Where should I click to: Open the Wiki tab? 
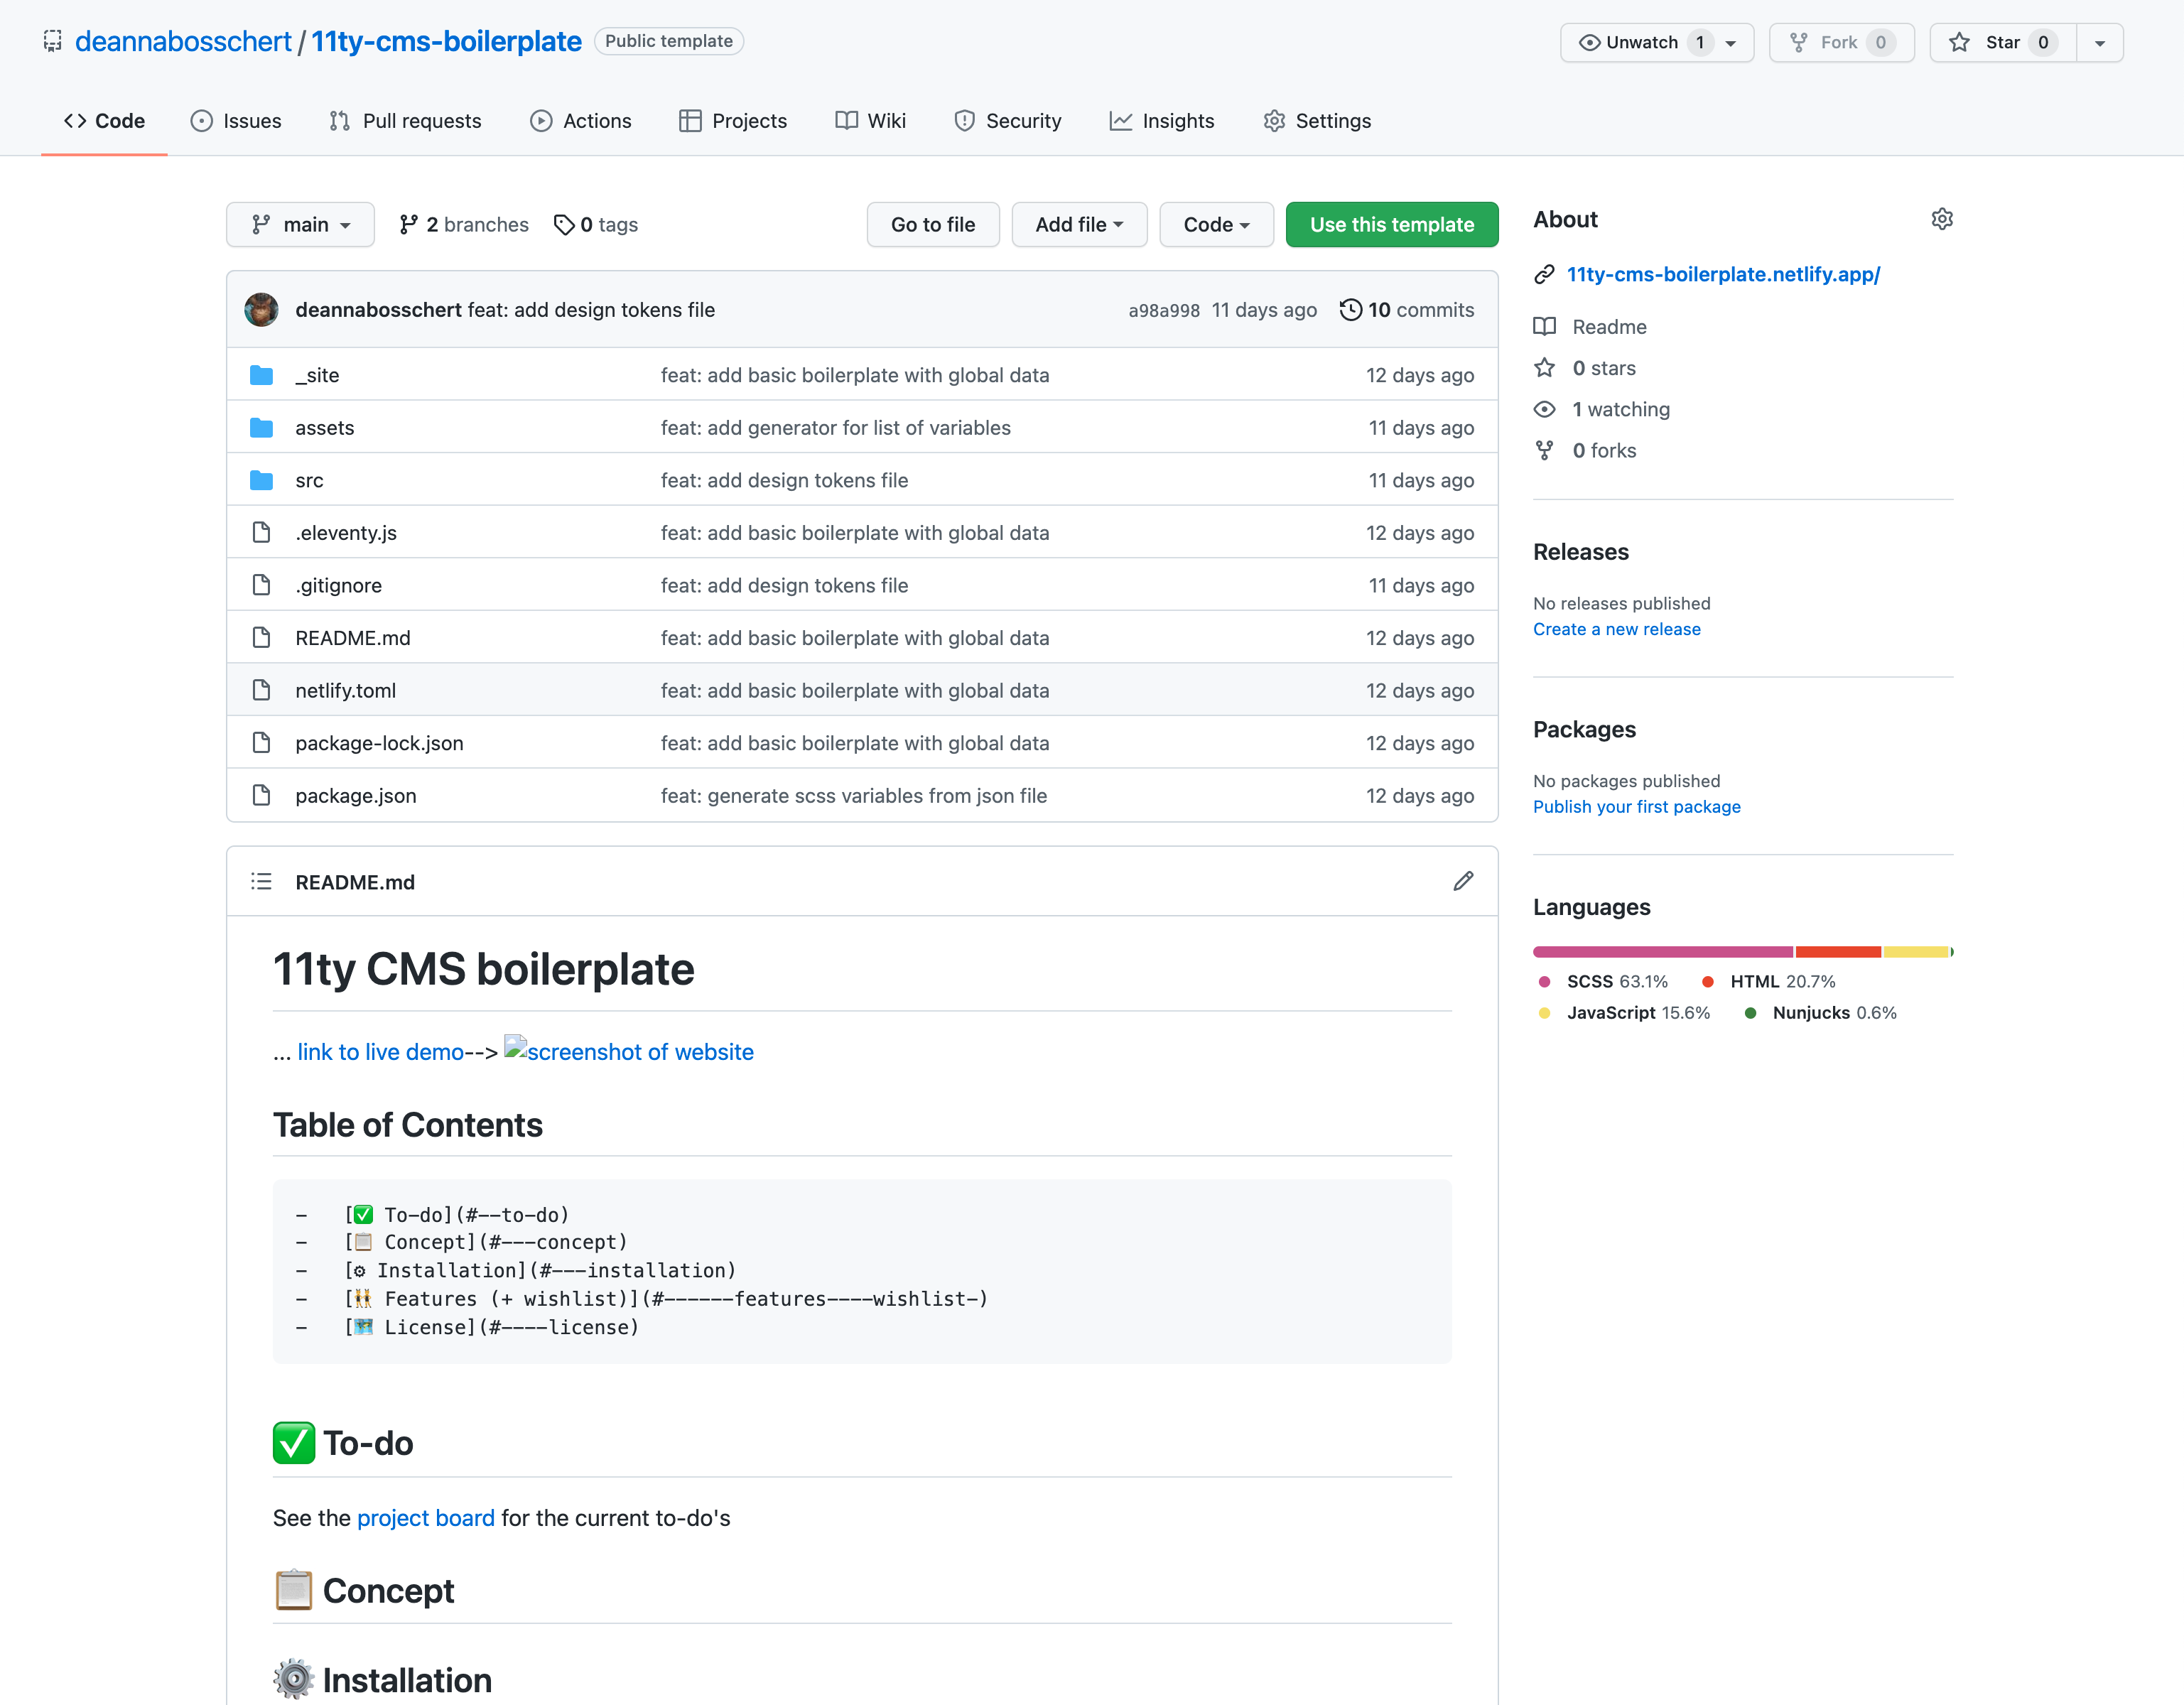coord(886,120)
